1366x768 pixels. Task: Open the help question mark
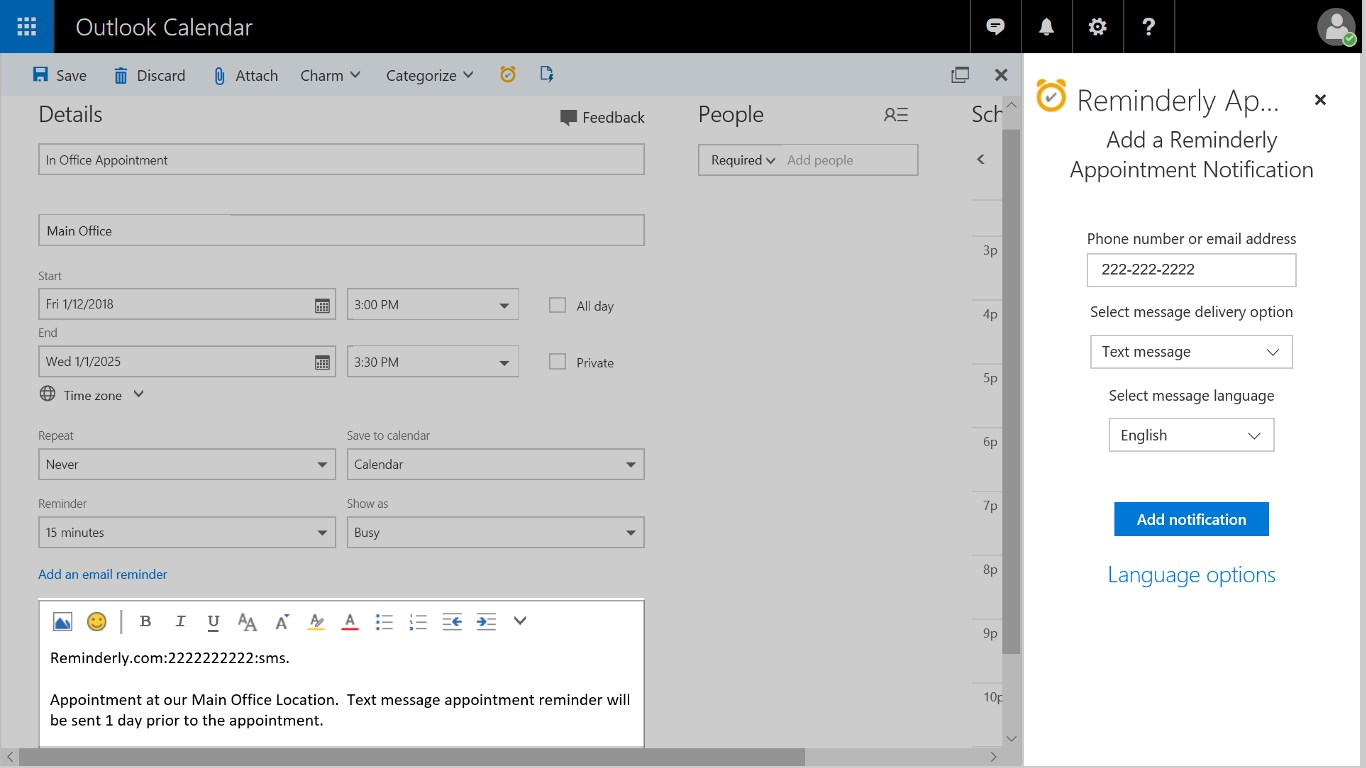coord(1149,27)
